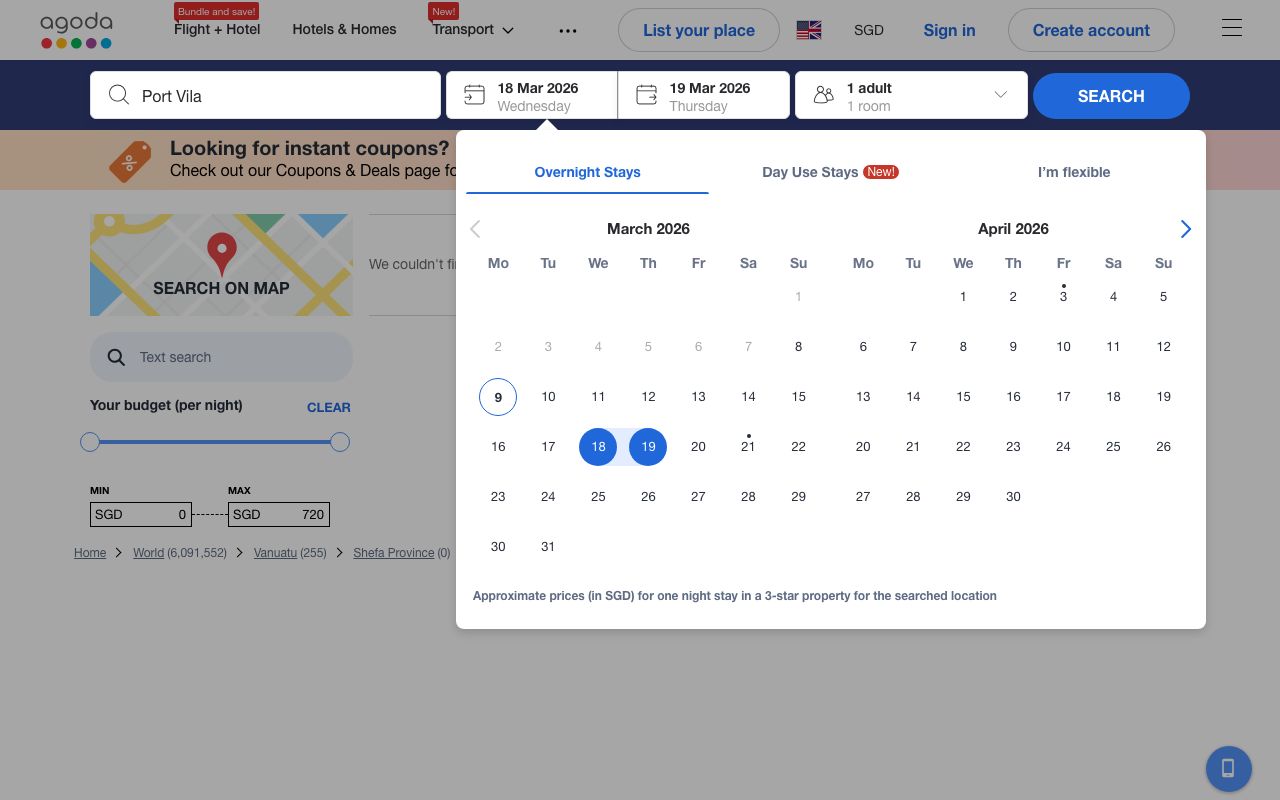Image resolution: width=1280 pixels, height=800 pixels.
Task: Select March 25 on the calendar
Action: pos(598,496)
